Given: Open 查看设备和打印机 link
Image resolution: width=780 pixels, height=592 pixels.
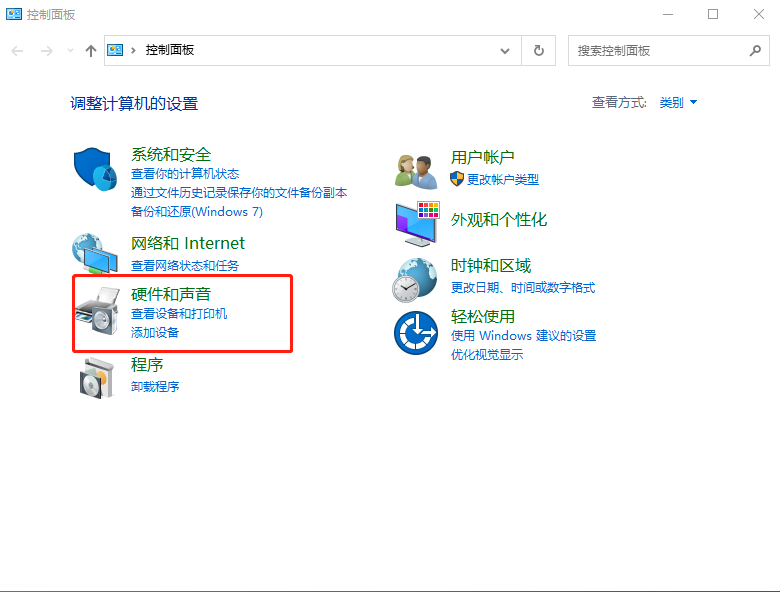Looking at the screenshot, I should click(x=179, y=314).
